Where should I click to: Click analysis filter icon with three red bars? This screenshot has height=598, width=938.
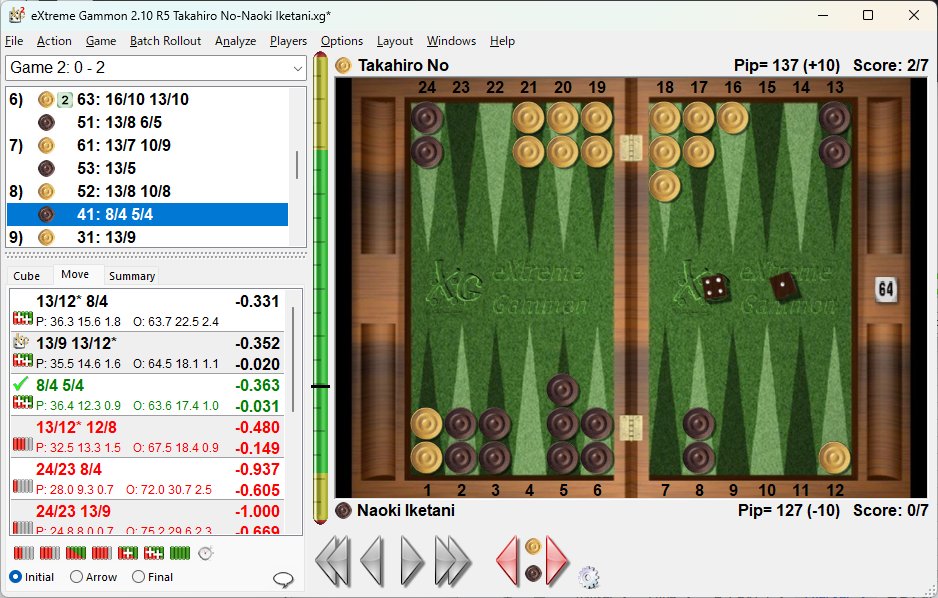(50, 553)
